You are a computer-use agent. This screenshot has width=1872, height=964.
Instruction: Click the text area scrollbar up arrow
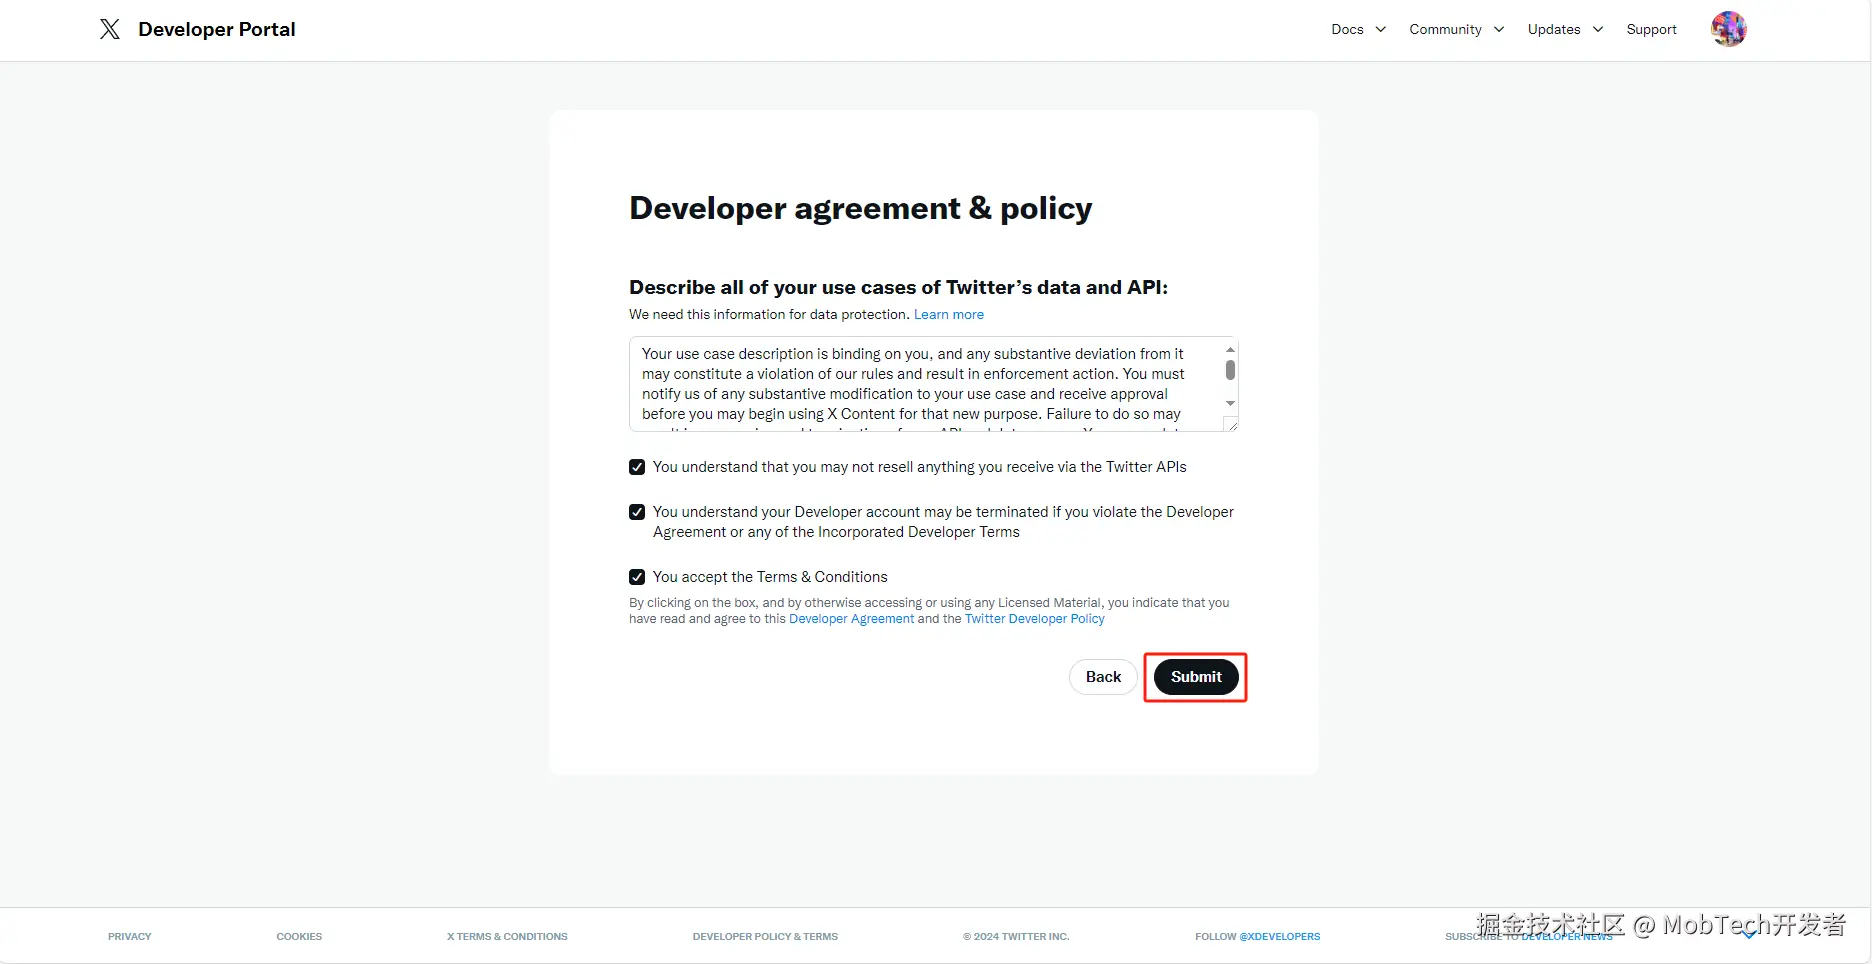click(x=1230, y=349)
